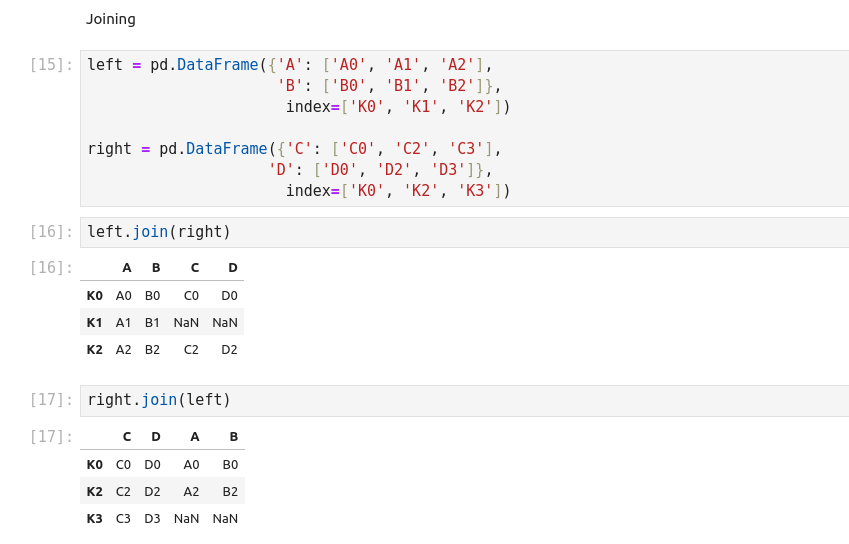849x544 pixels.
Task: Click column header B in second output table
Action: [x=233, y=436]
